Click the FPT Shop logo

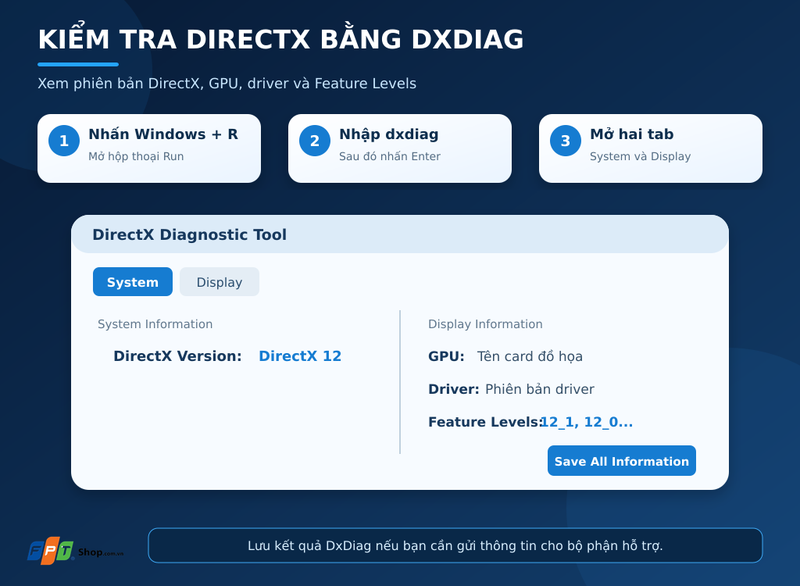click(x=76, y=550)
